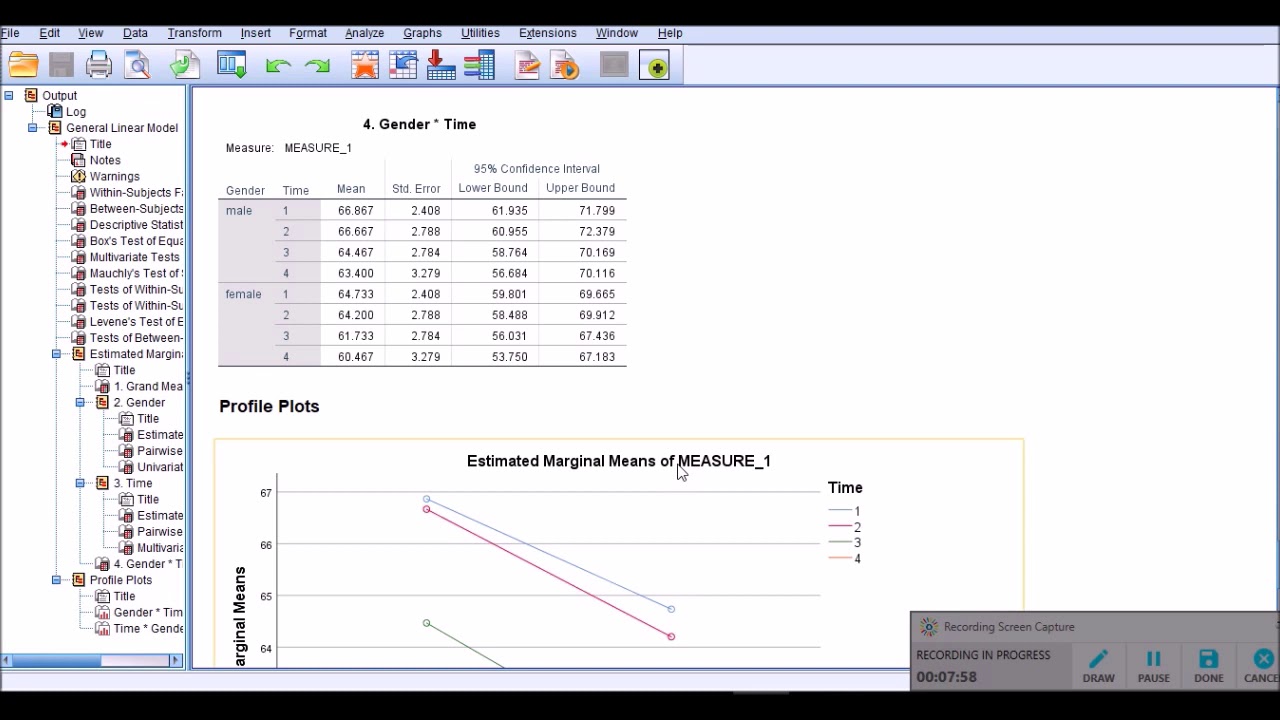The width and height of the screenshot is (1280, 720).
Task: Collapse the Estimated Marginal Means node
Action: [57, 354]
